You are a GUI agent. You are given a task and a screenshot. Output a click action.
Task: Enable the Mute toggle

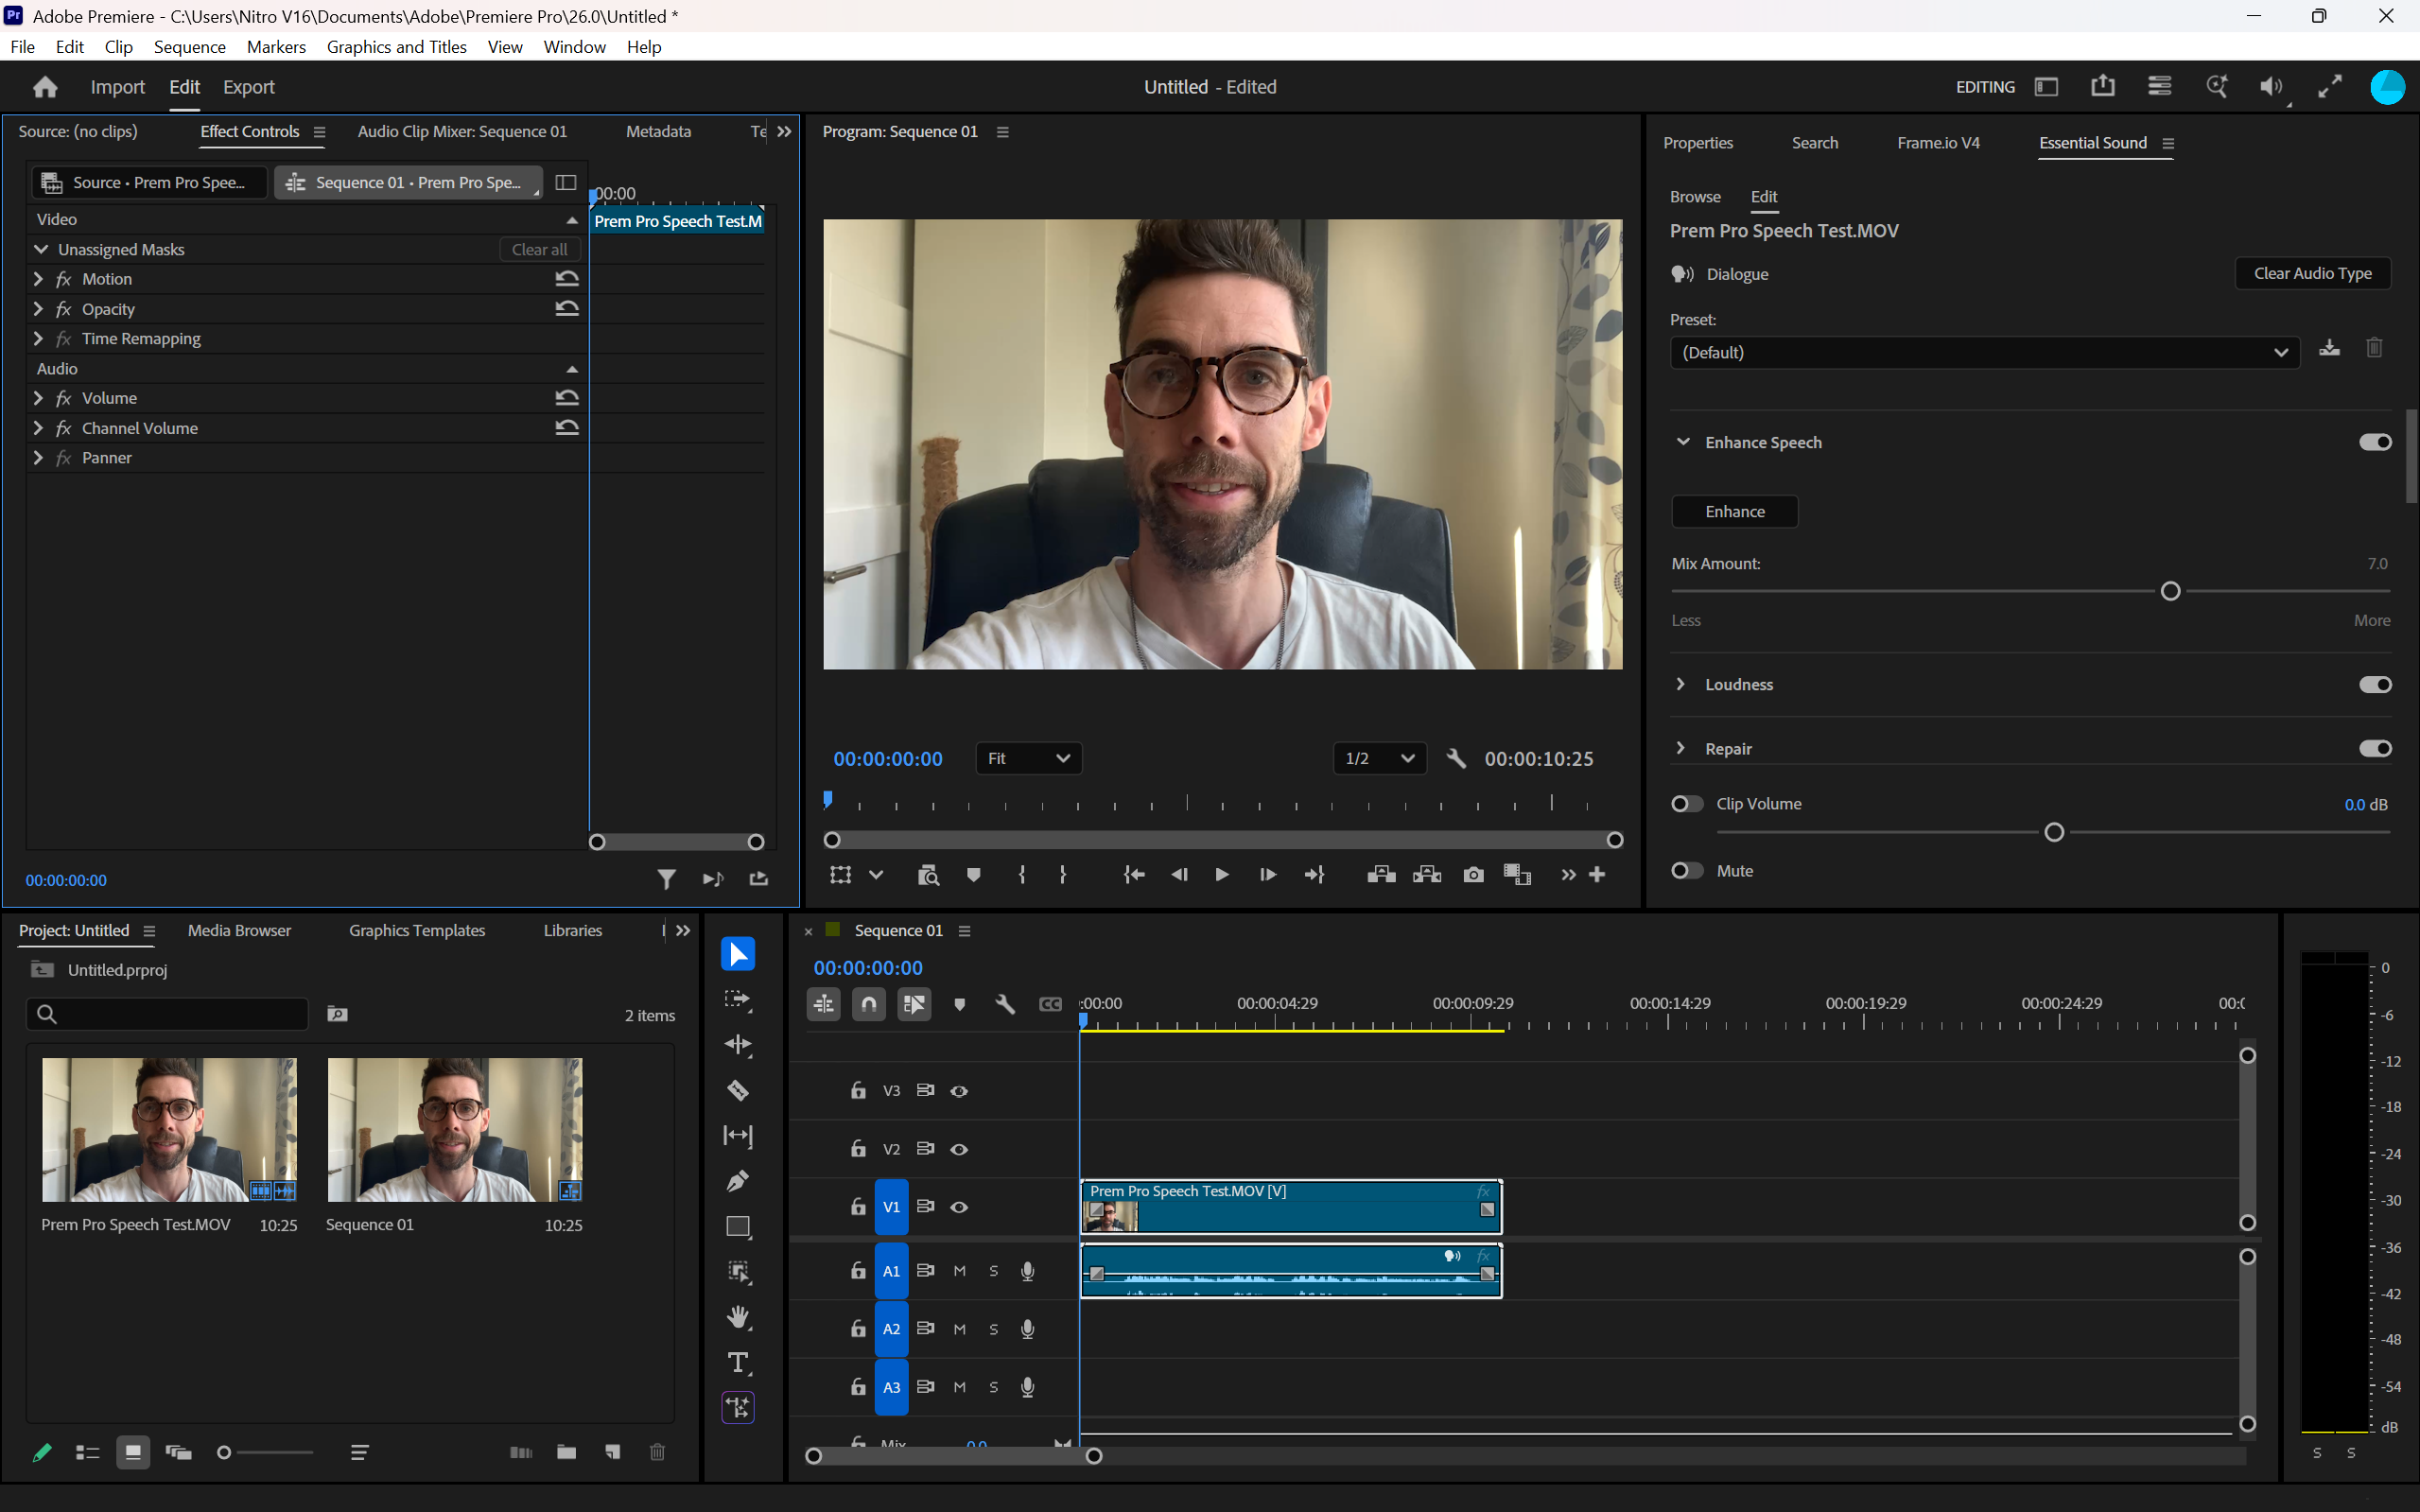pos(1687,871)
